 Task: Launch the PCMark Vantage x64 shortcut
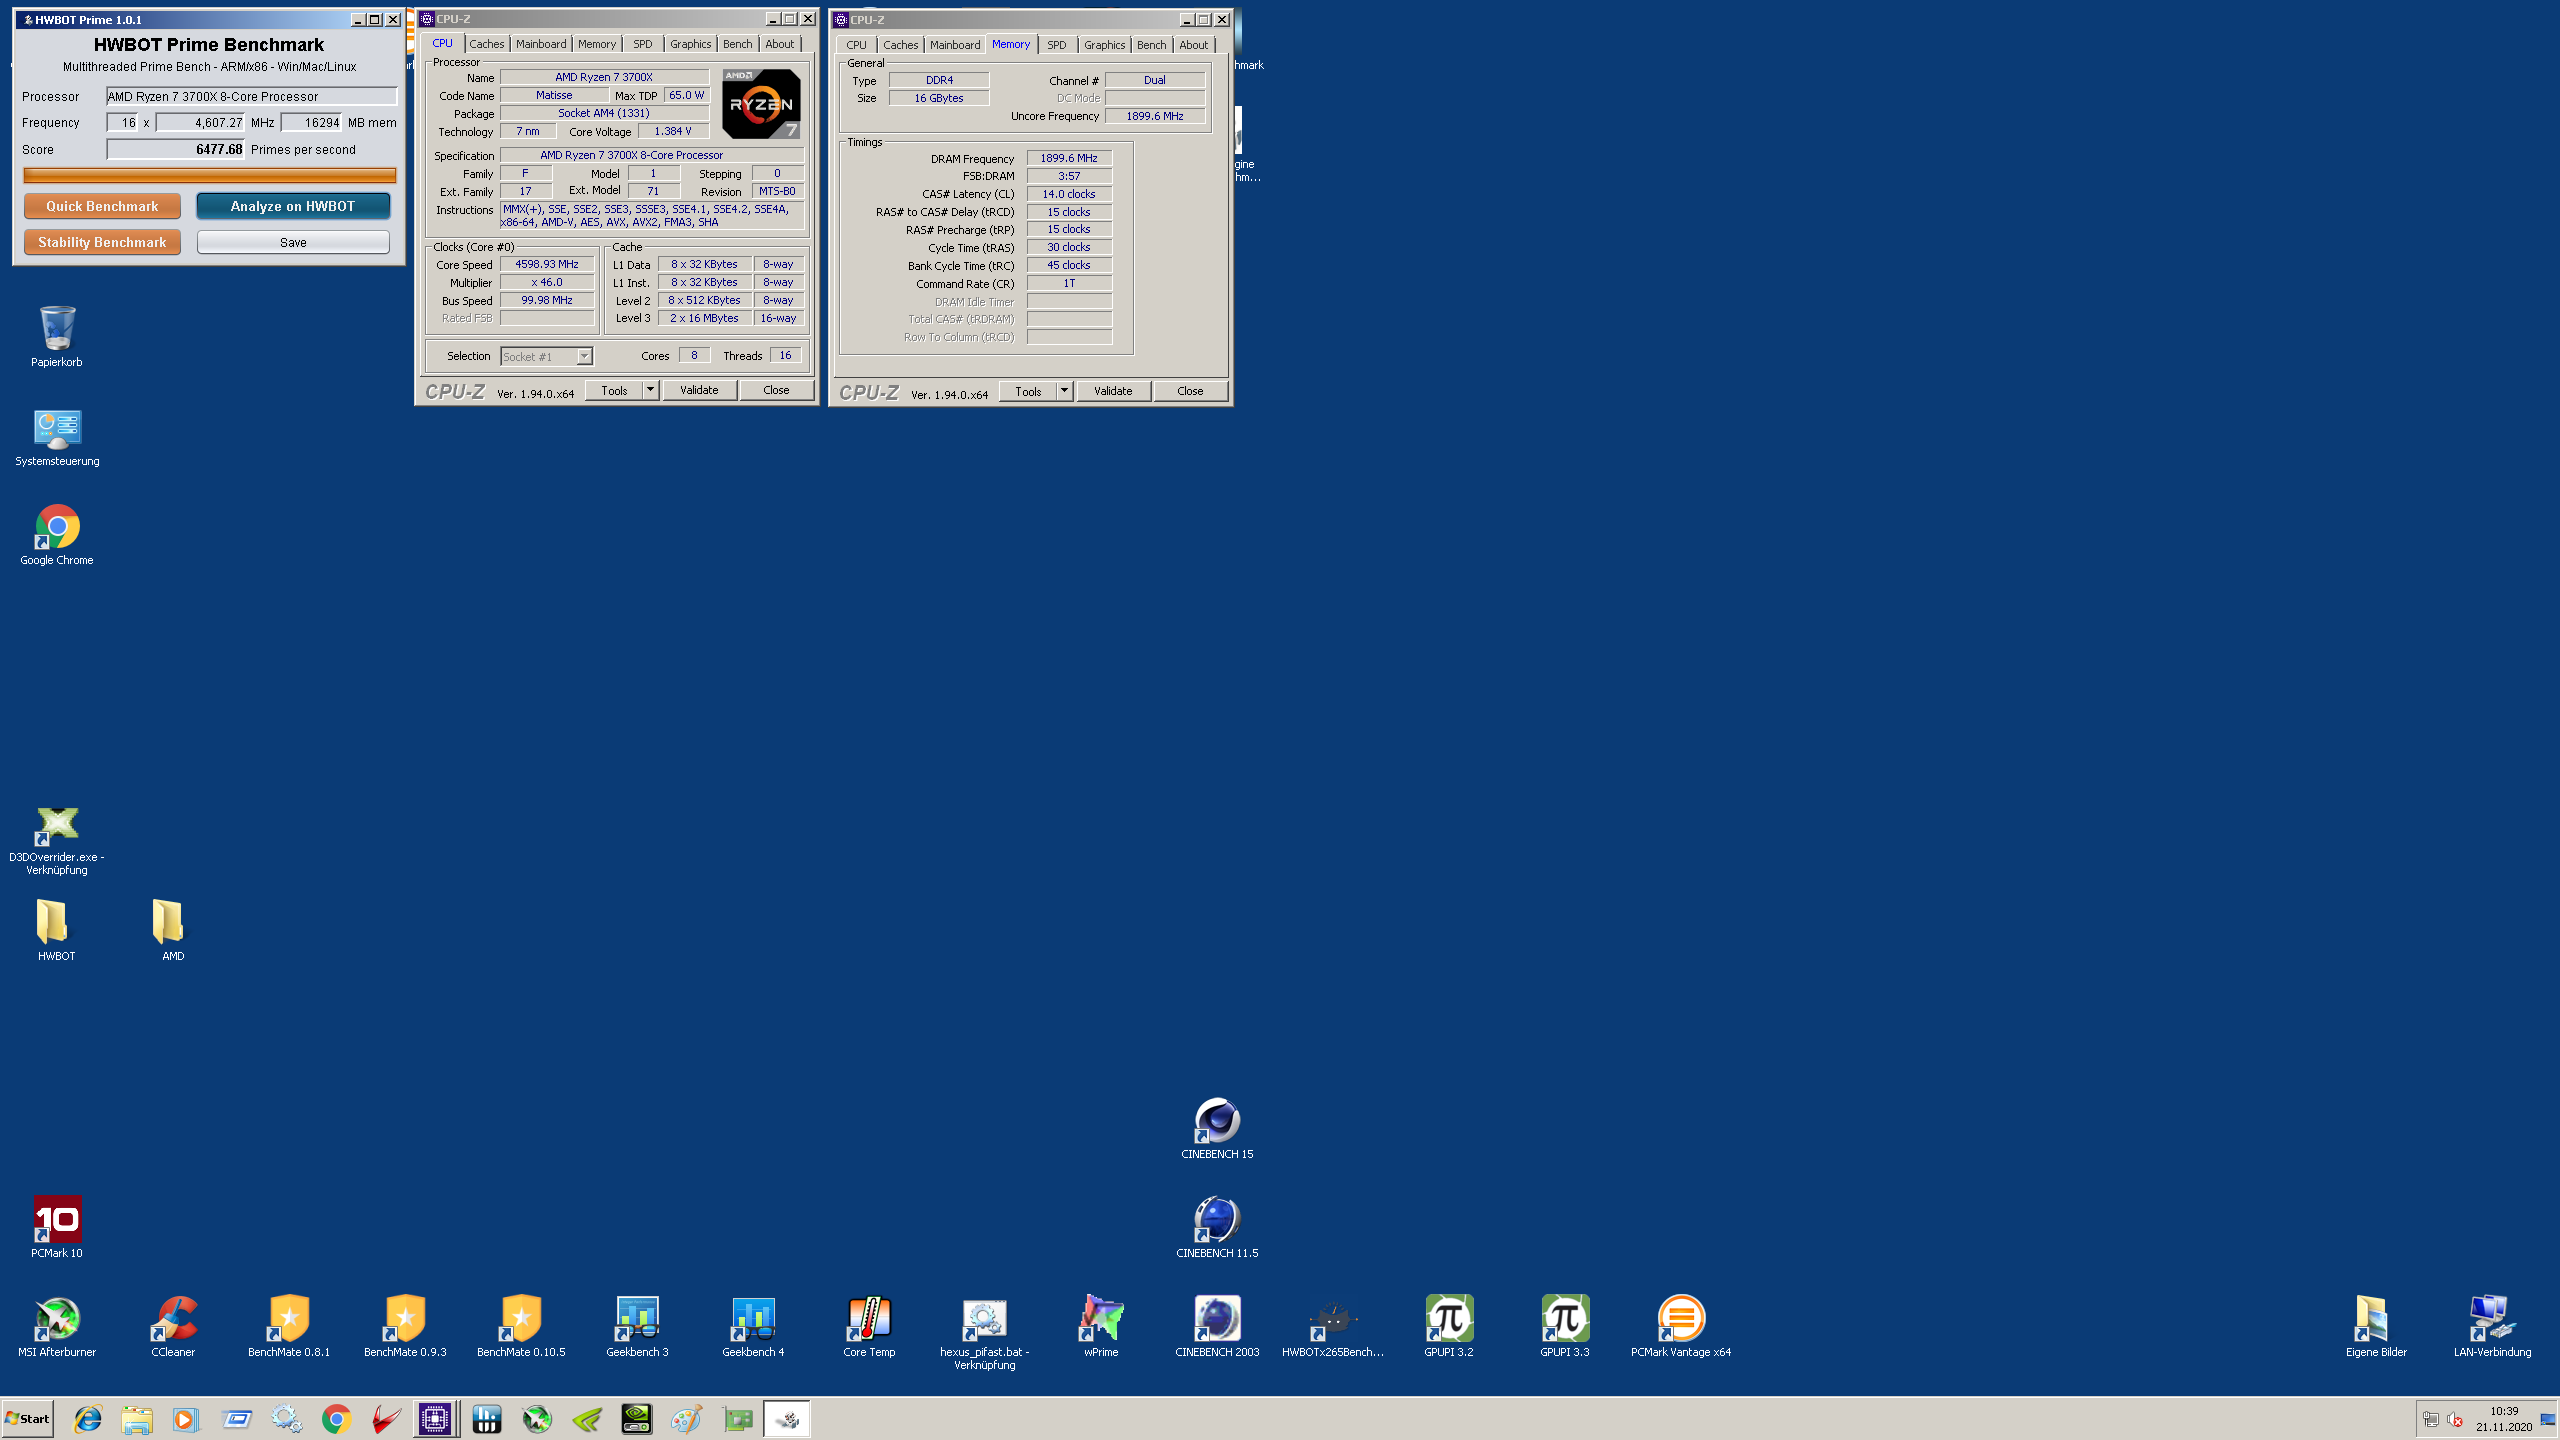tap(1681, 1326)
